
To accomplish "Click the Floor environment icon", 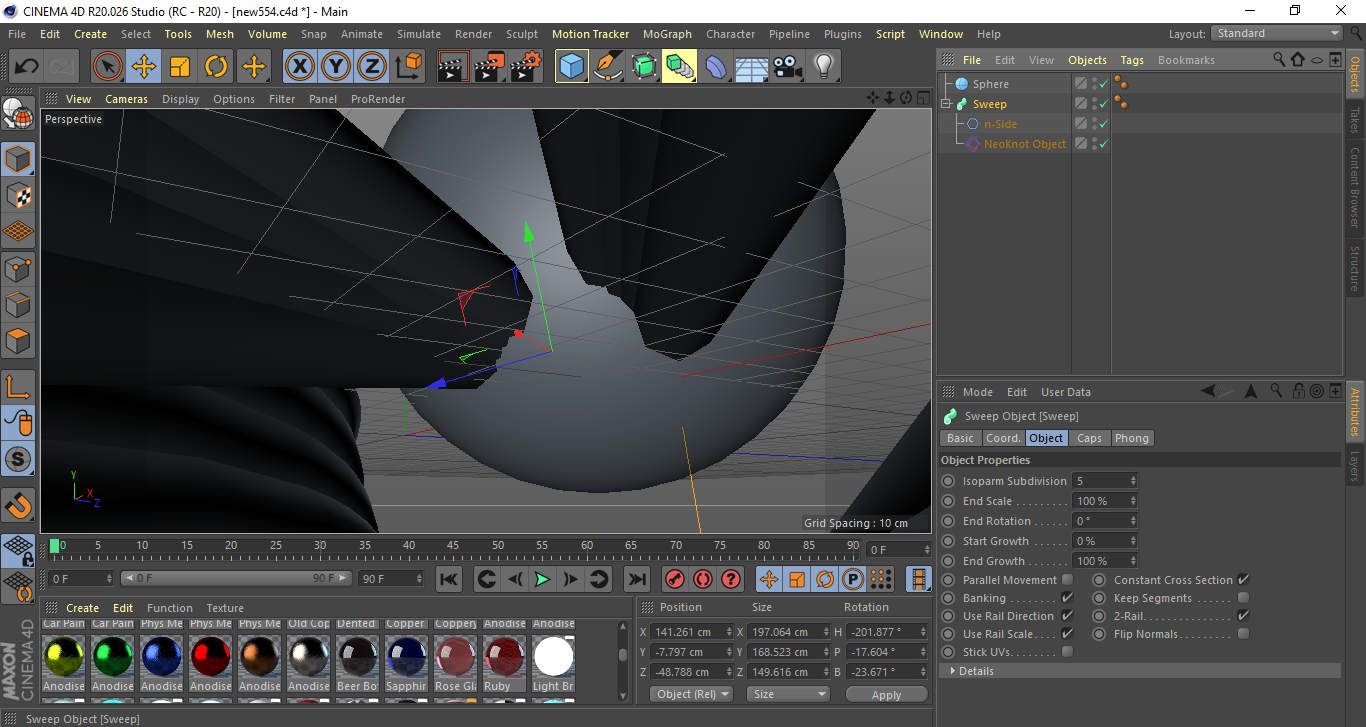I will (751, 67).
